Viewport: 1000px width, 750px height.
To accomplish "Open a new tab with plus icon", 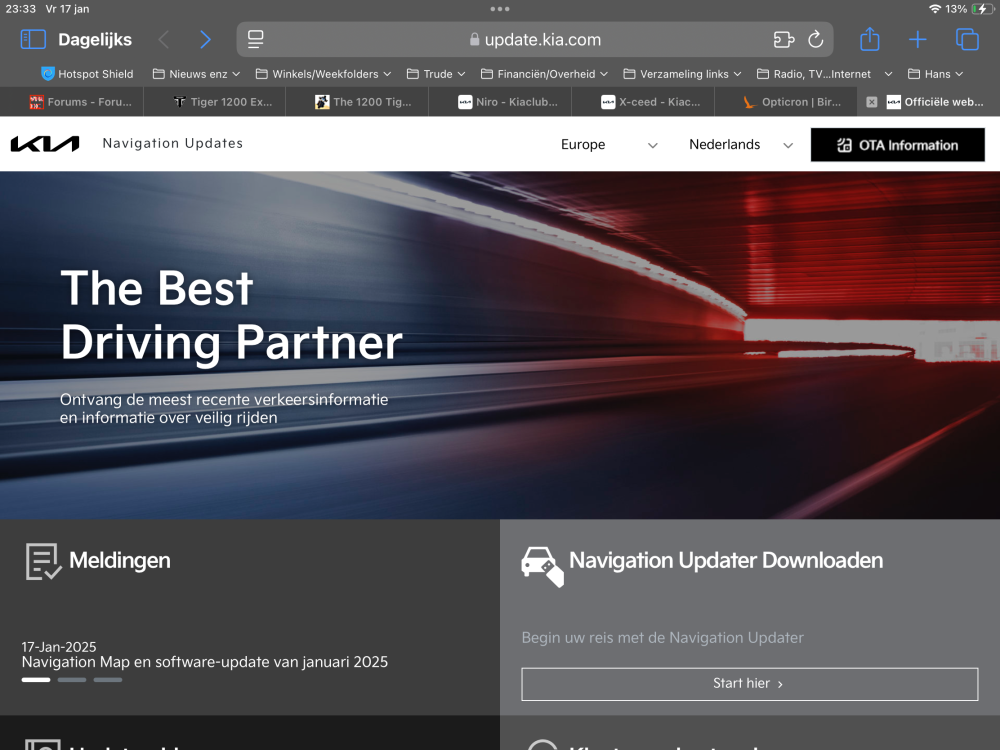I will pyautogui.click(x=917, y=40).
